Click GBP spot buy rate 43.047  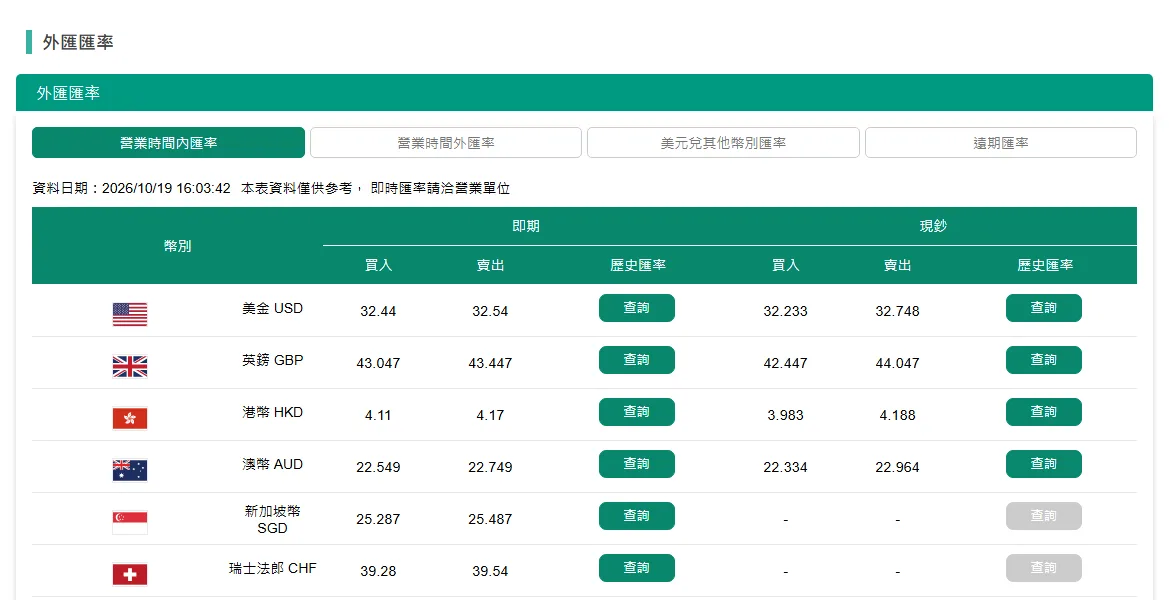pyautogui.click(x=378, y=364)
